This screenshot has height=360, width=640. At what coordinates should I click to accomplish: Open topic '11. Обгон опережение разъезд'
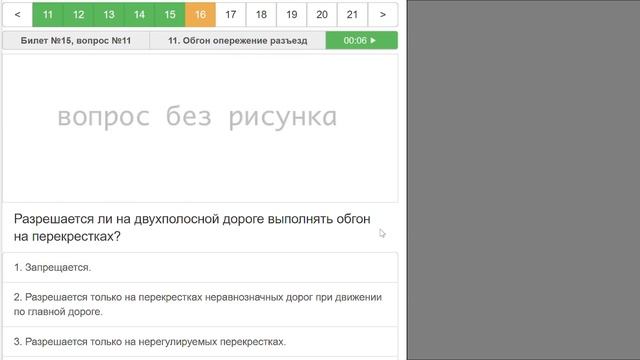tap(238, 40)
